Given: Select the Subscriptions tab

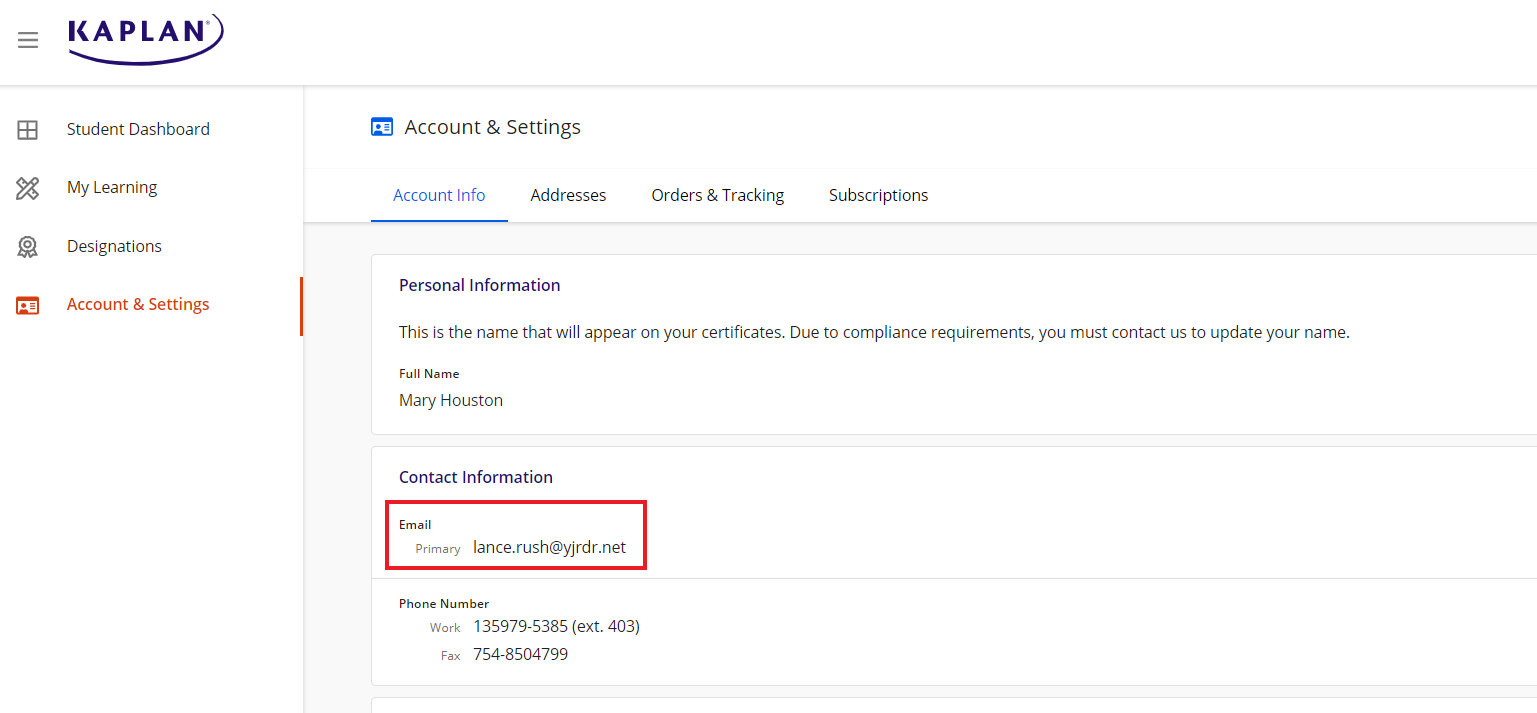Looking at the screenshot, I should pos(878,195).
